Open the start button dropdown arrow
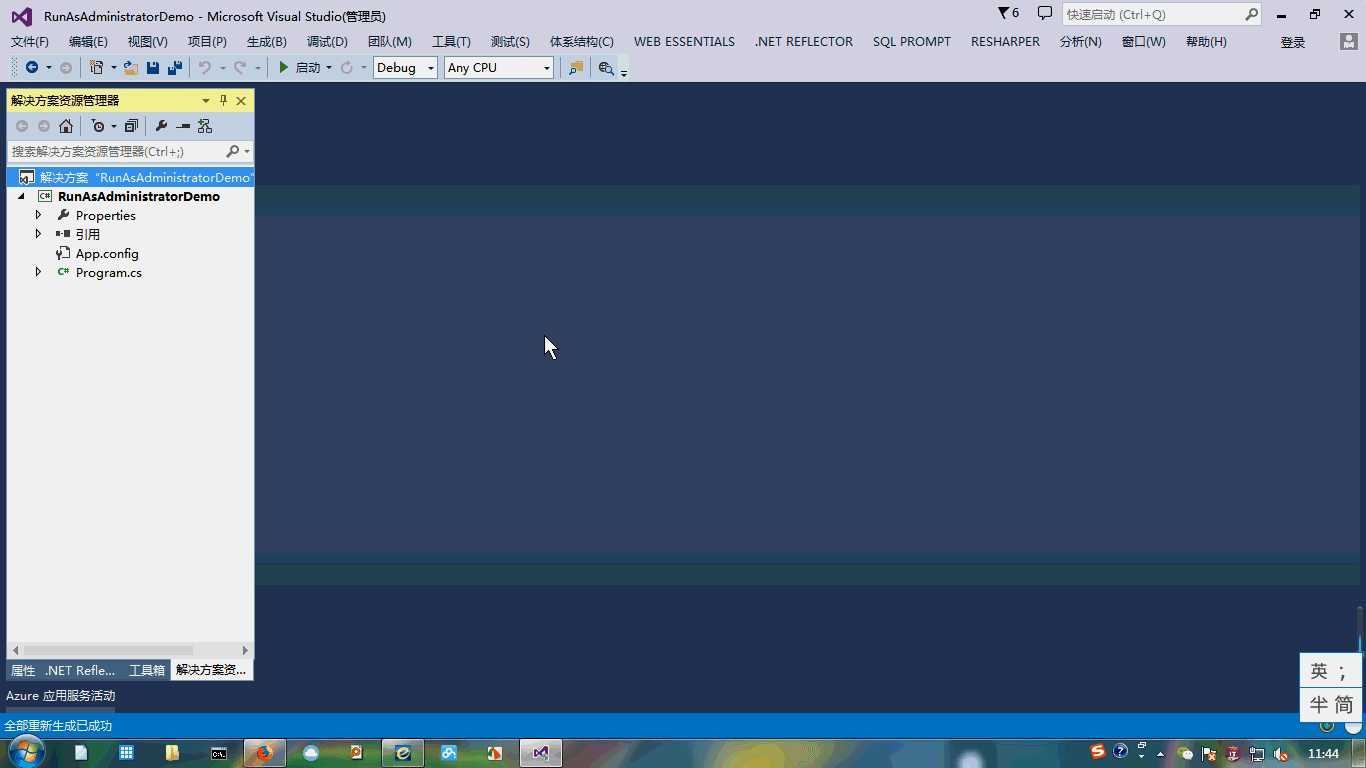The height and width of the screenshot is (768, 1366). coord(329,68)
